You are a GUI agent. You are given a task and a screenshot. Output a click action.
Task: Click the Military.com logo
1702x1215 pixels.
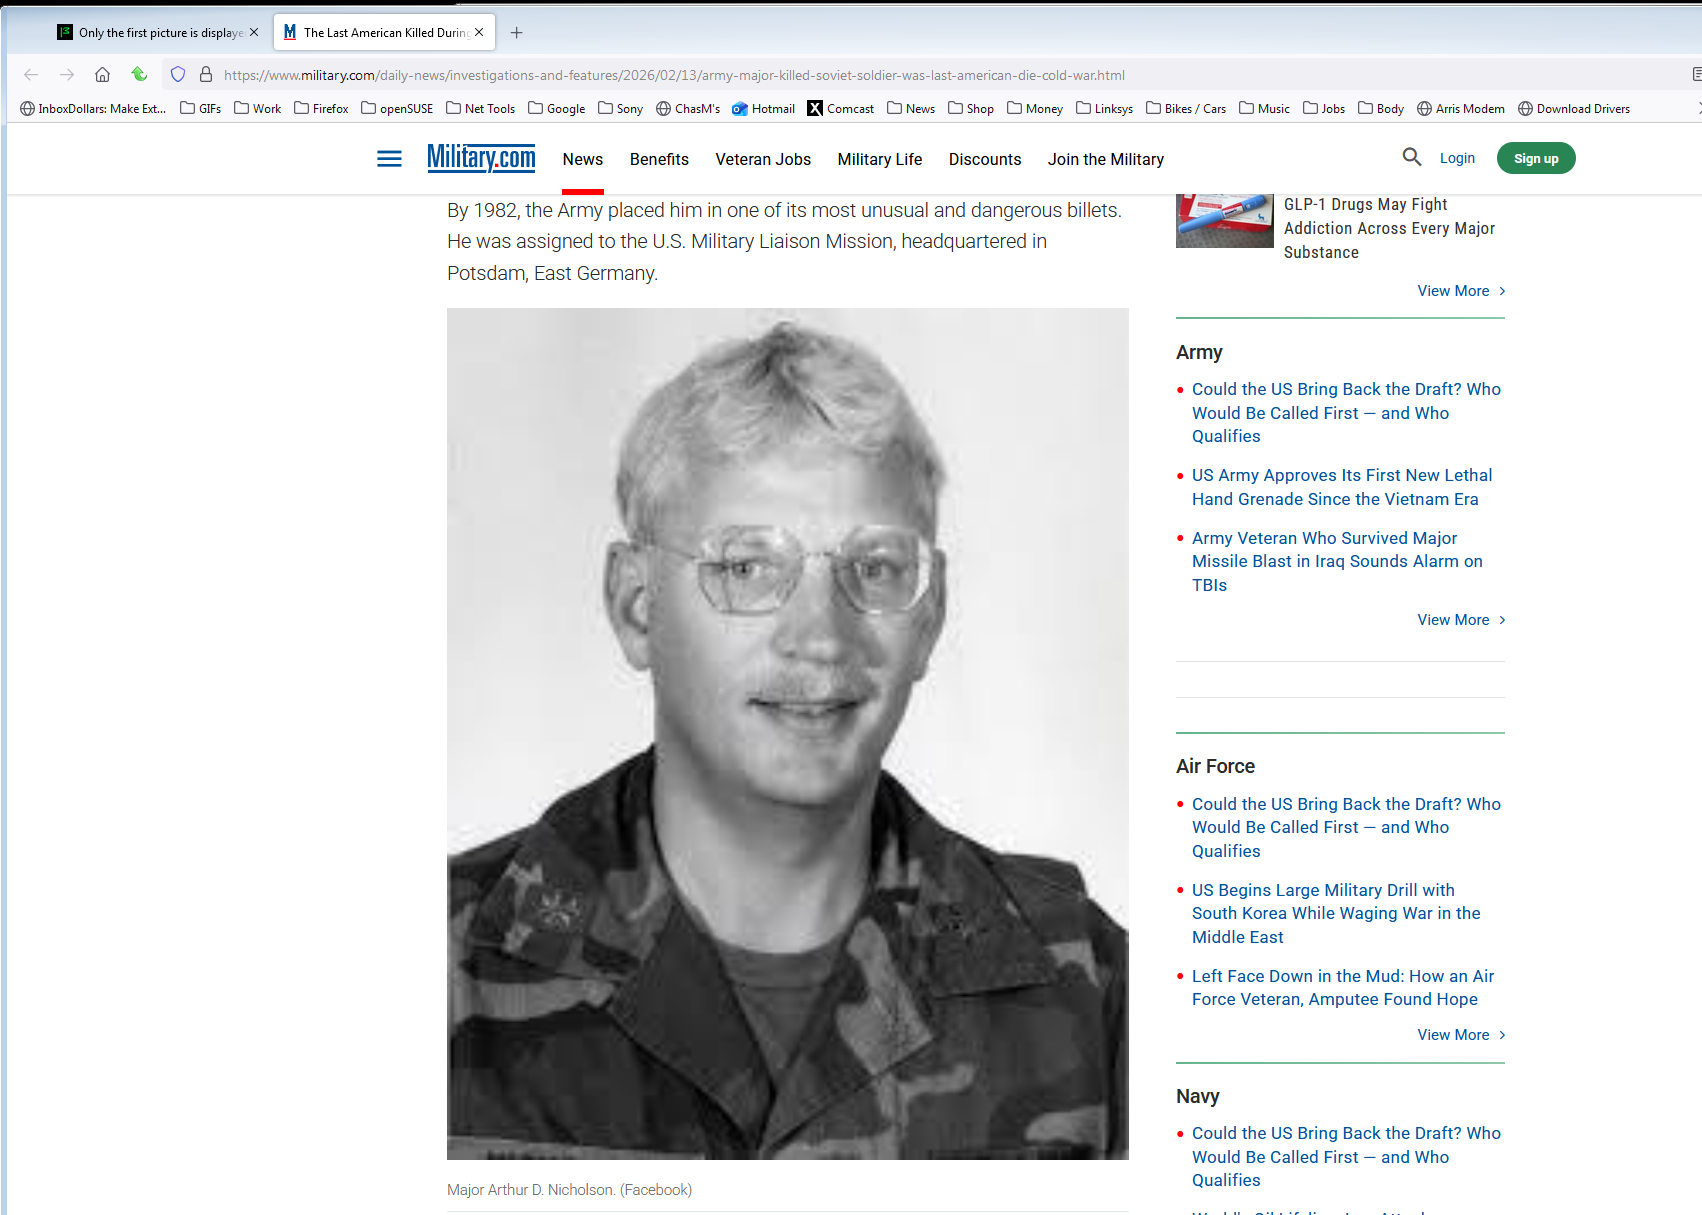[481, 158]
